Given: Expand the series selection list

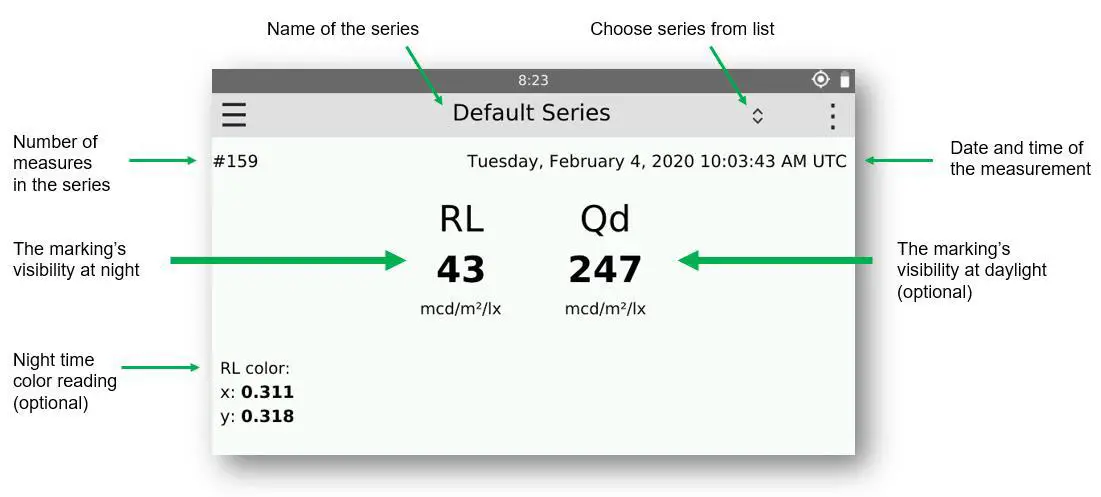Looking at the screenshot, I should pyautogui.click(x=757, y=116).
